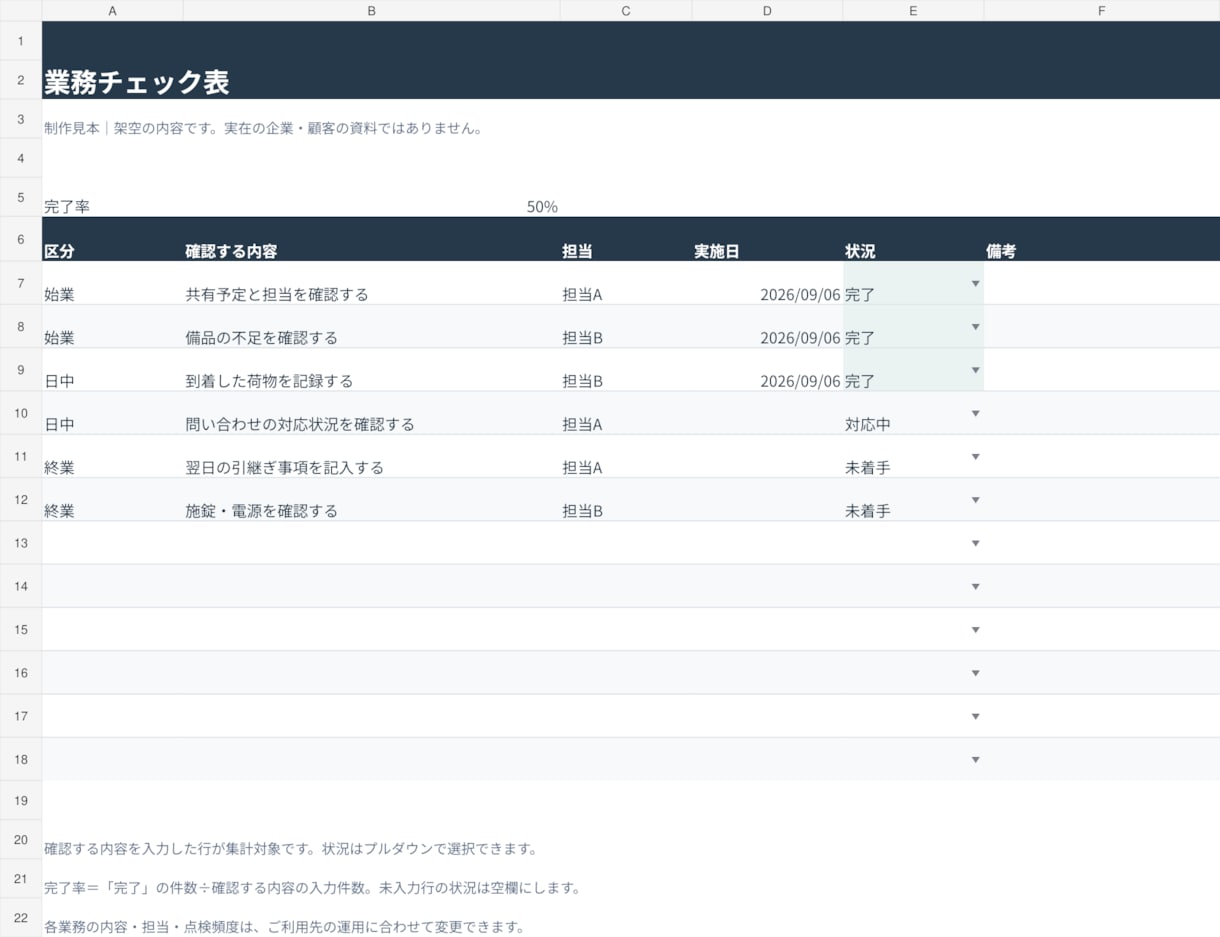Click the 区分 column heading cell
Viewport: 1220px width, 937px height.
pos(112,239)
